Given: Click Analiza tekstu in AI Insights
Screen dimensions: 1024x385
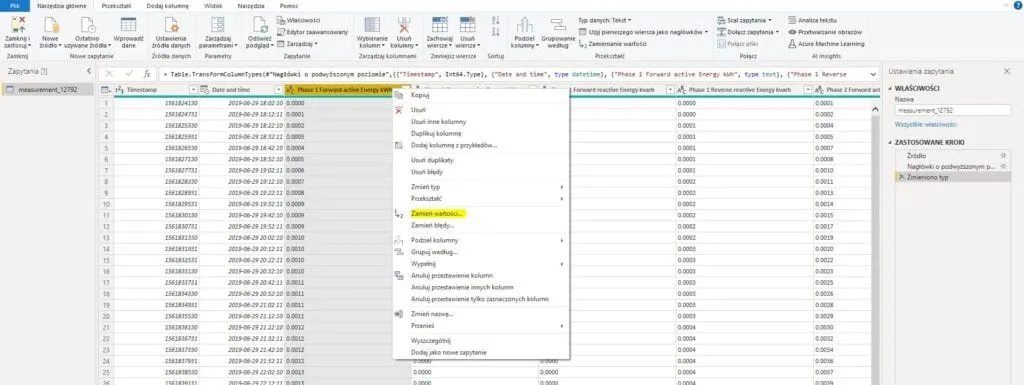Looking at the screenshot, I should [812, 20].
